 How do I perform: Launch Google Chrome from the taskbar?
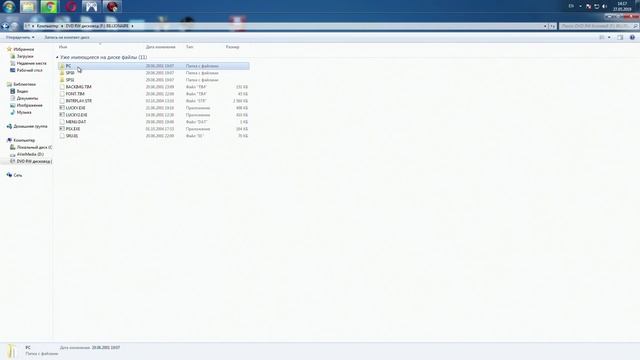tap(49, 7)
